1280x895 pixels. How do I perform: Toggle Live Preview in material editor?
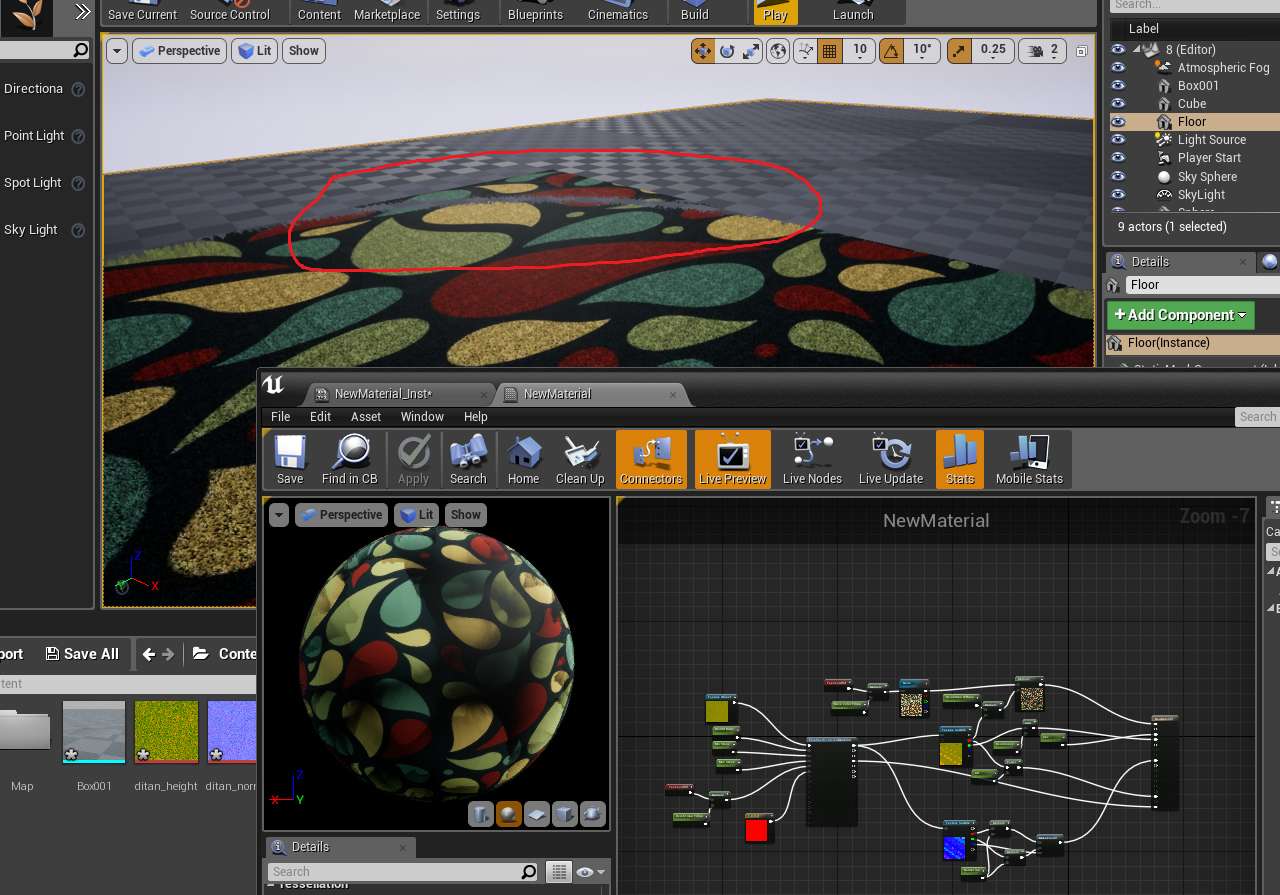733,459
